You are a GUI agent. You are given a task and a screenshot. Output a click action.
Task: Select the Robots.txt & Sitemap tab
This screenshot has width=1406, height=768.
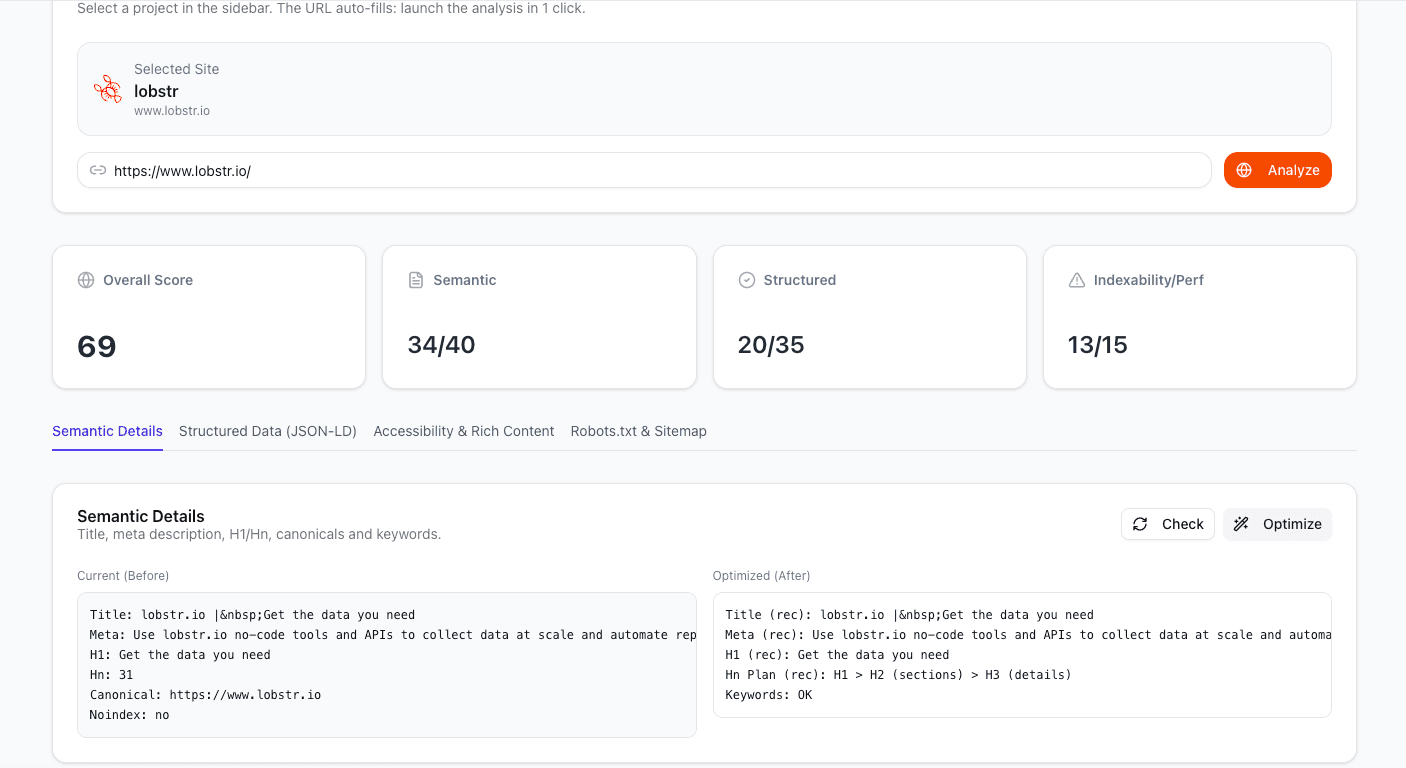point(638,431)
